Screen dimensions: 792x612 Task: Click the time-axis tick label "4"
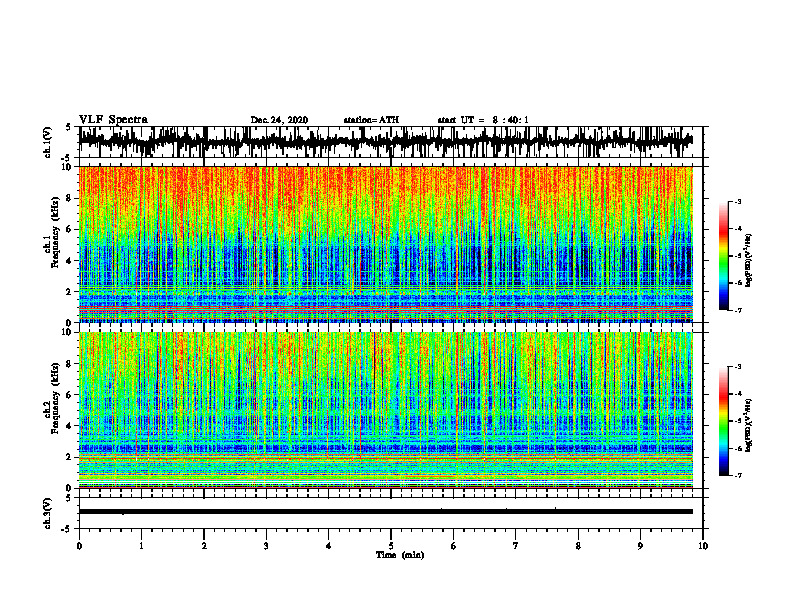329,546
